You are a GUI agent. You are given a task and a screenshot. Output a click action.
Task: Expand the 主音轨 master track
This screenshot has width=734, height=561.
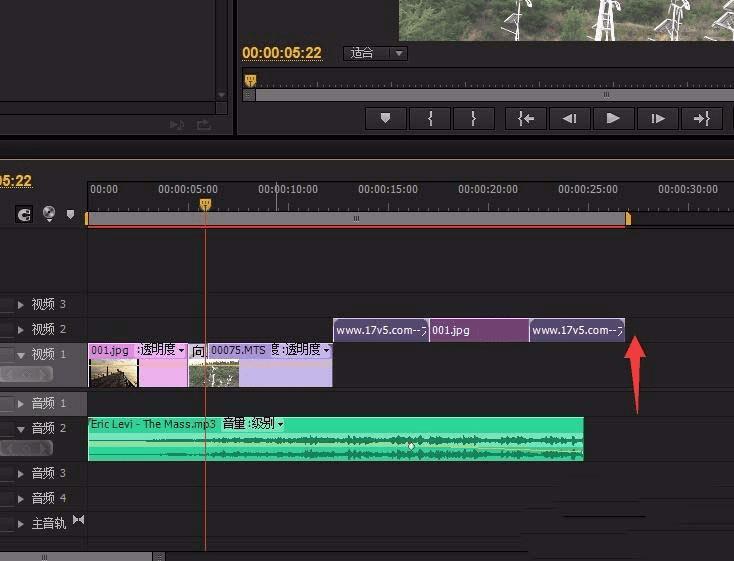click(21, 524)
